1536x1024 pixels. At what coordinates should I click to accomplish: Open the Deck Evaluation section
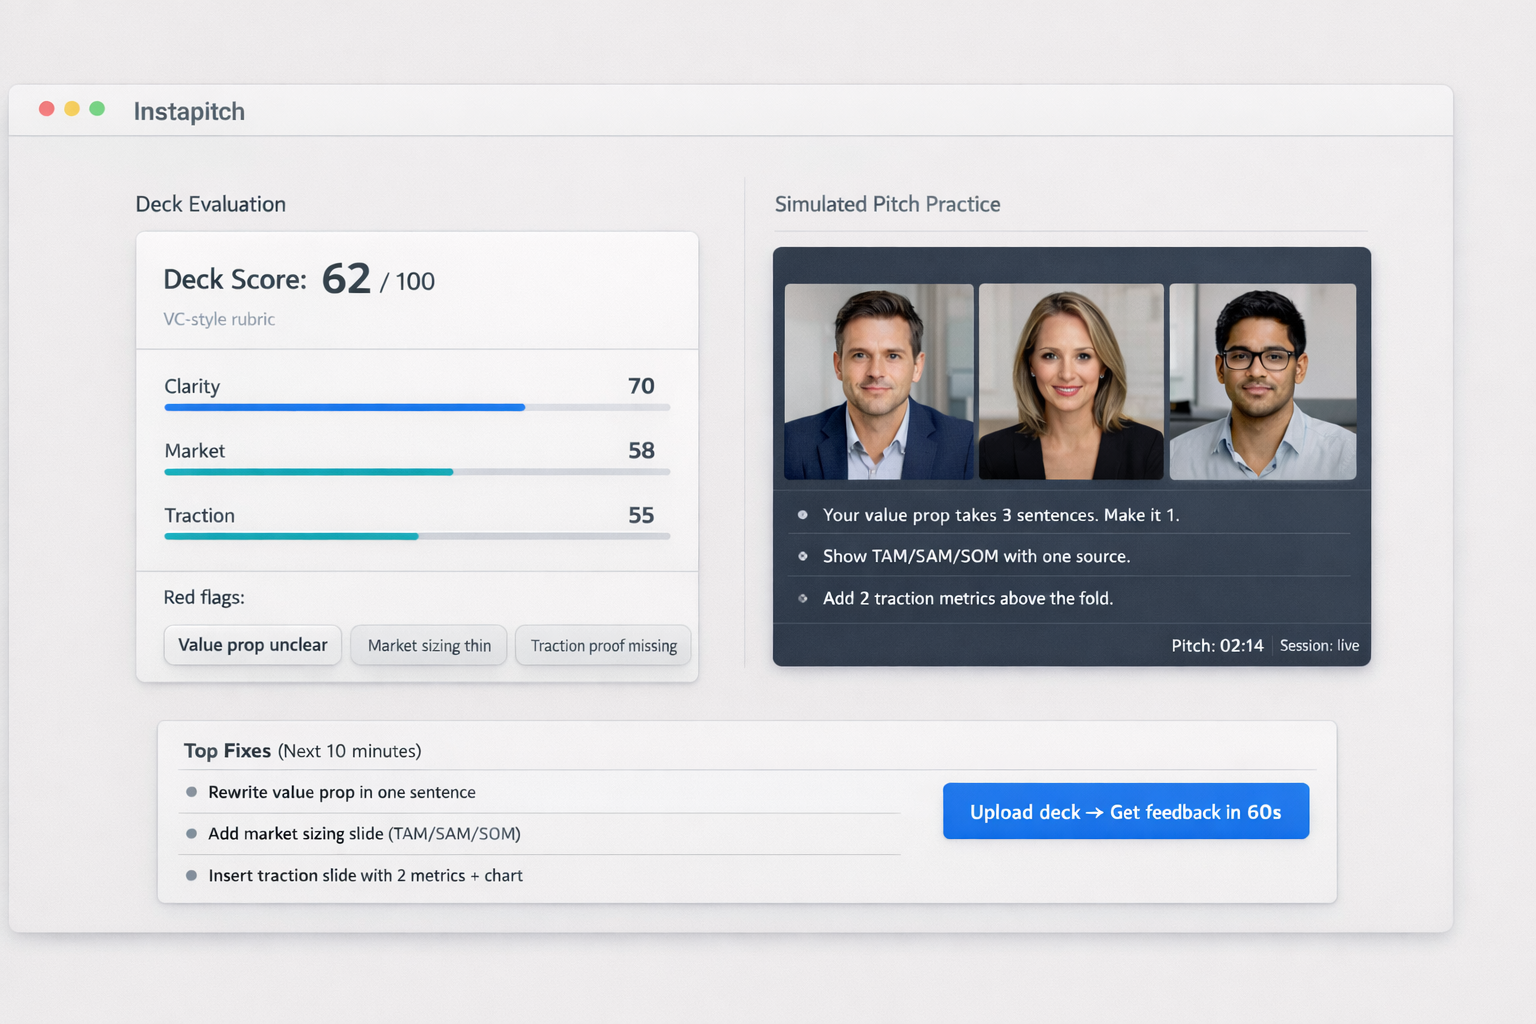click(x=210, y=204)
